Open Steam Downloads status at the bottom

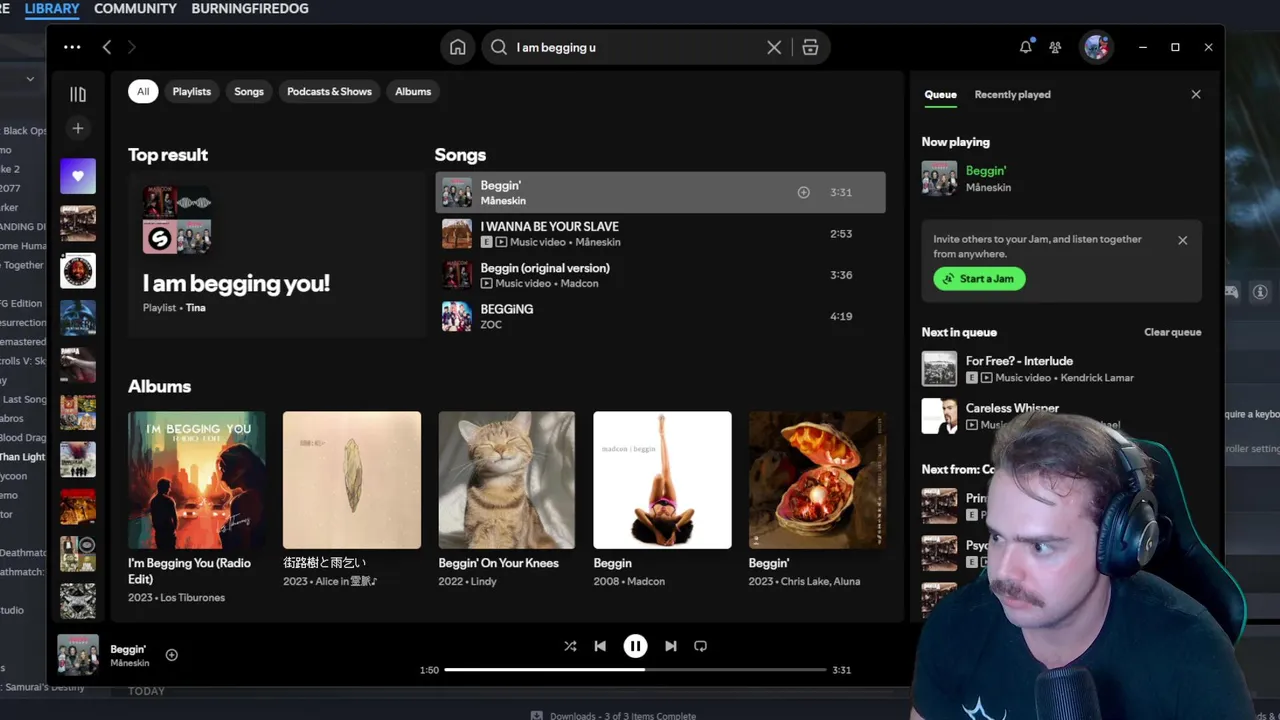[x=614, y=715]
